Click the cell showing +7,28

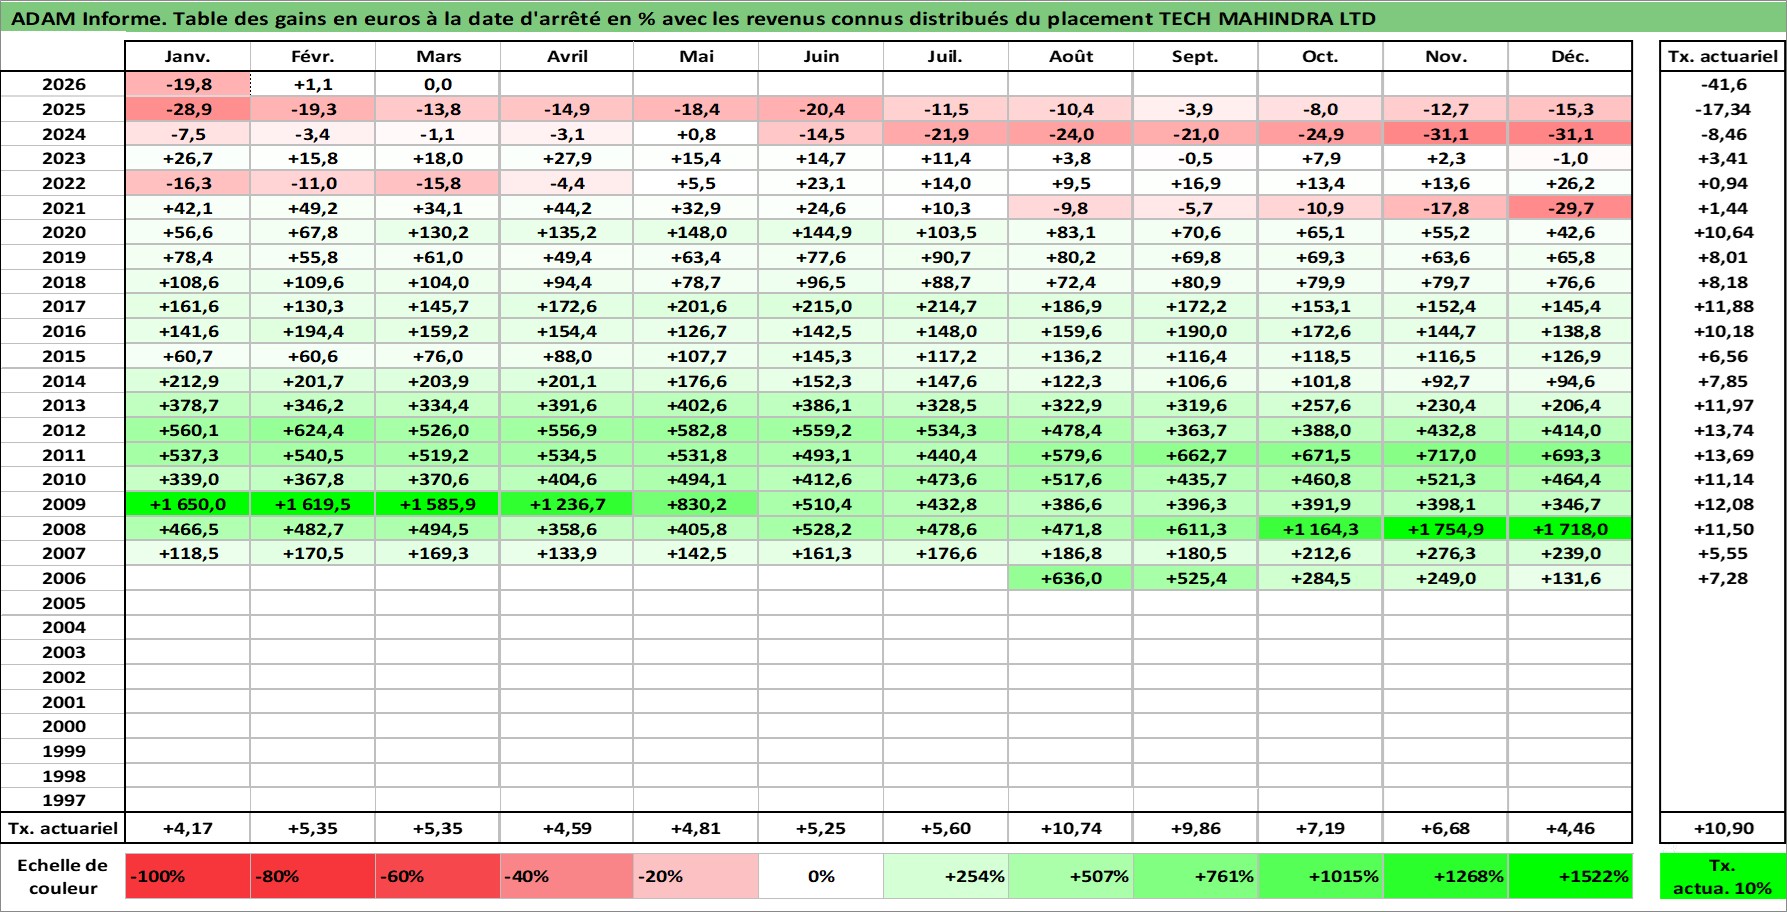[1722, 578]
